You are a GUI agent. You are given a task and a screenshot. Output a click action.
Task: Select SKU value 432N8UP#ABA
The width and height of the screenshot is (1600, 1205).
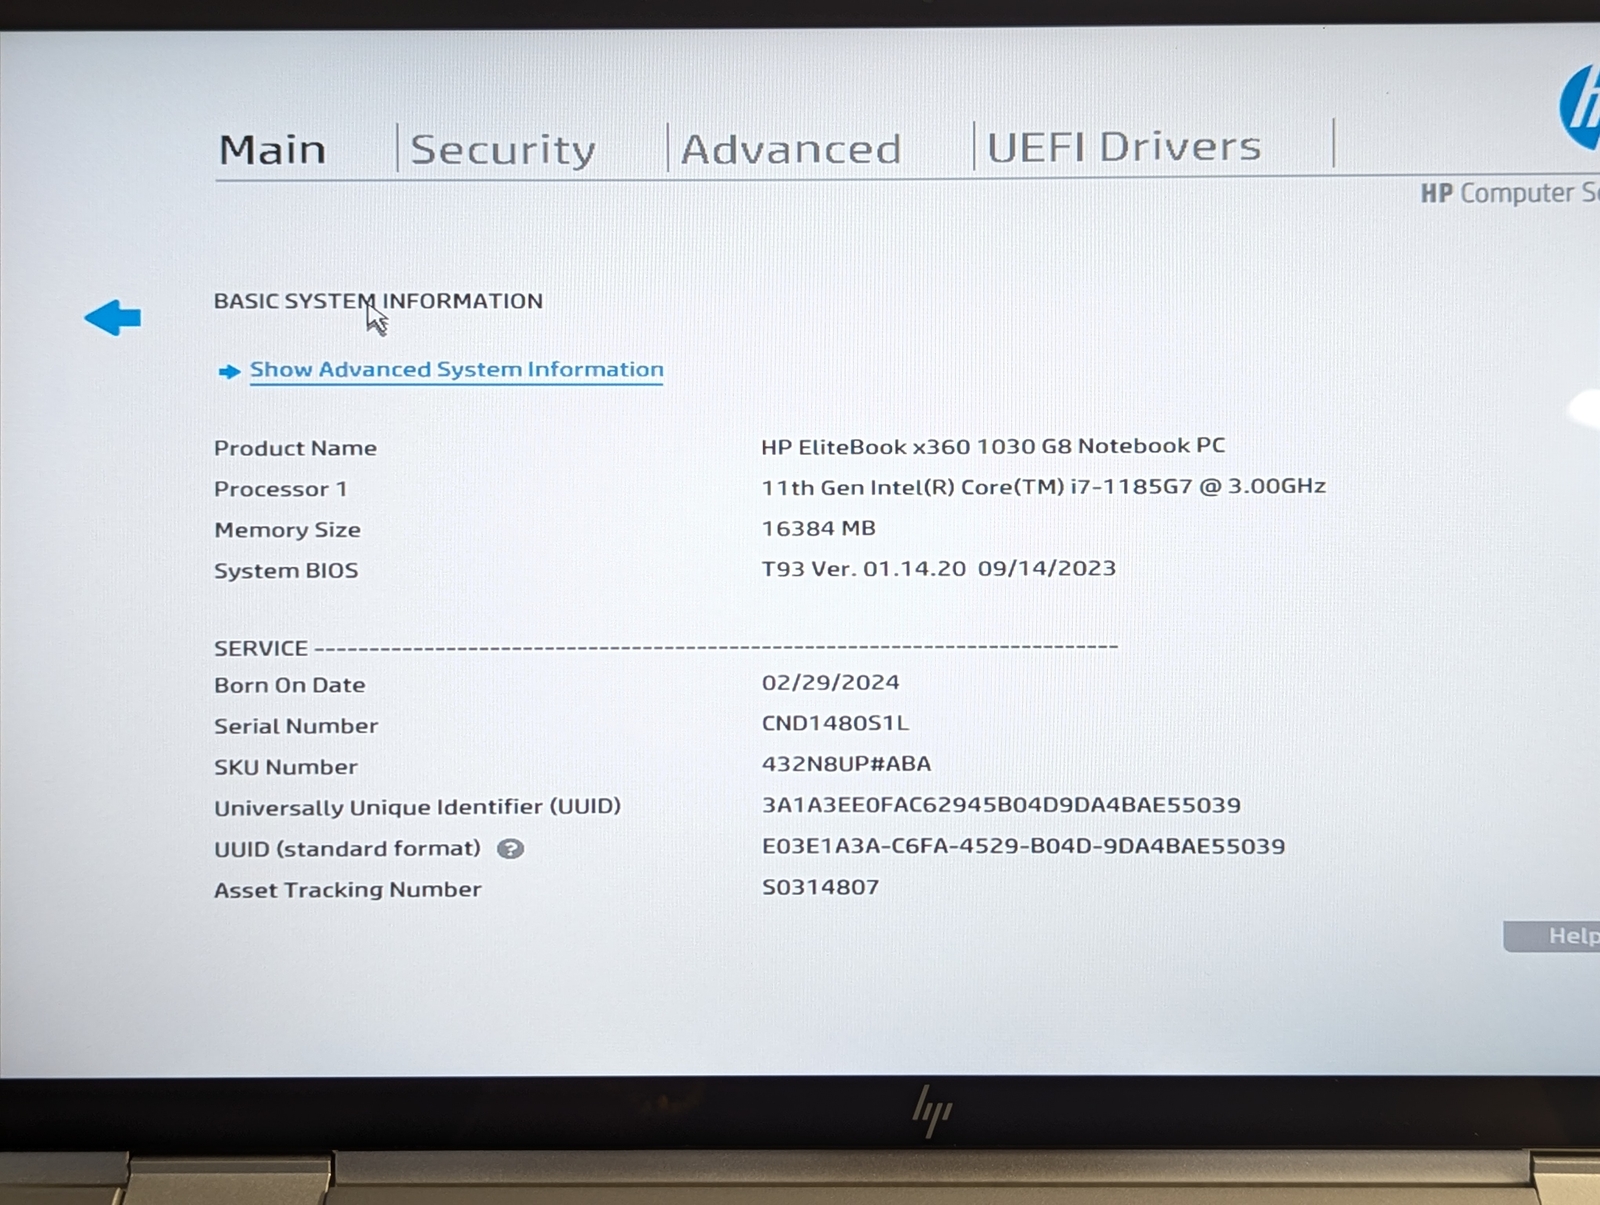pyautogui.click(x=846, y=764)
